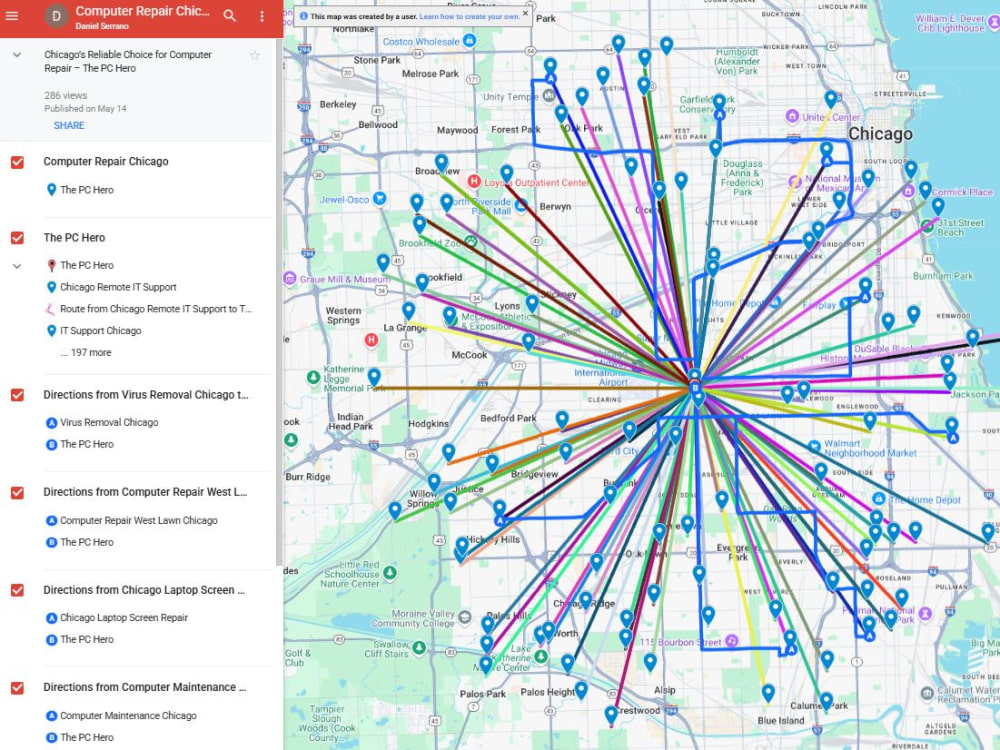Select The PC Hero under Computer Repair Chicago
Screen dimensions: 1000x750
point(87,190)
